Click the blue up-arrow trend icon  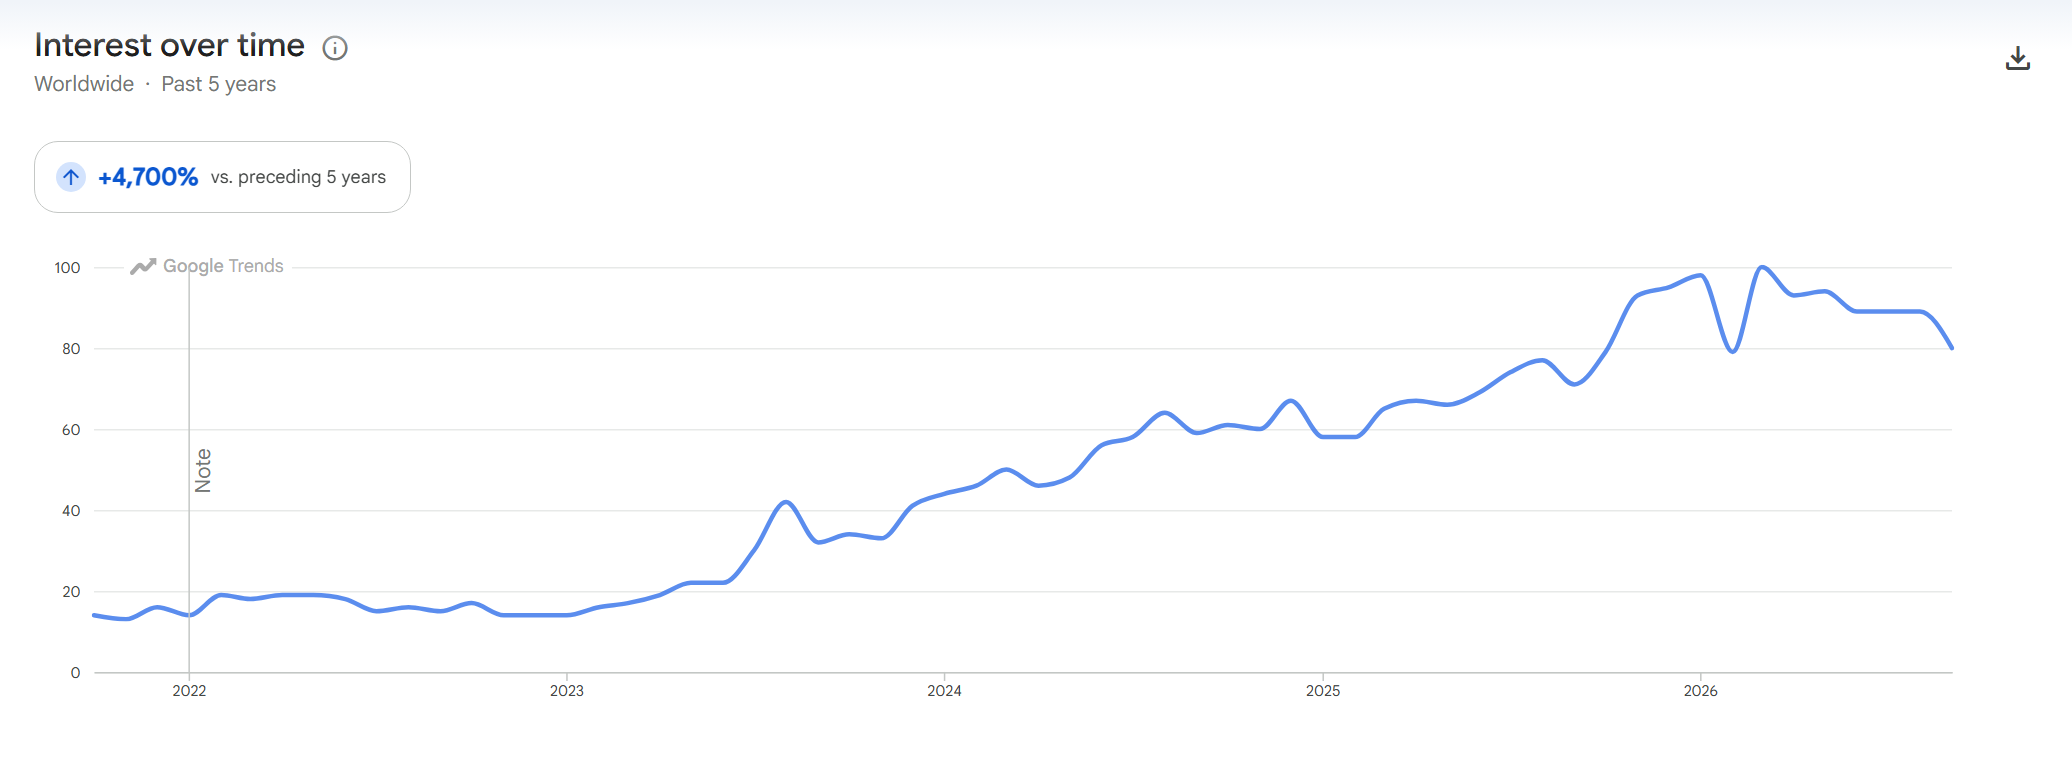71,177
